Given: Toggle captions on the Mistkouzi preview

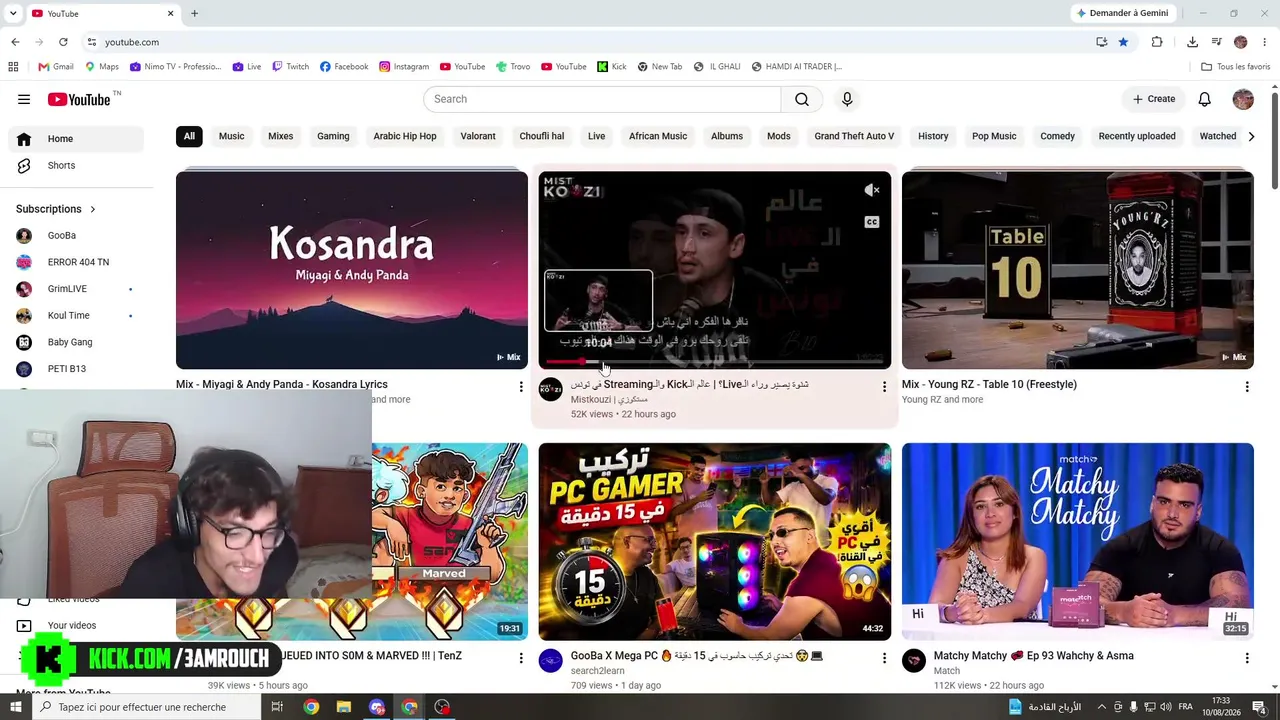Looking at the screenshot, I should (x=872, y=222).
